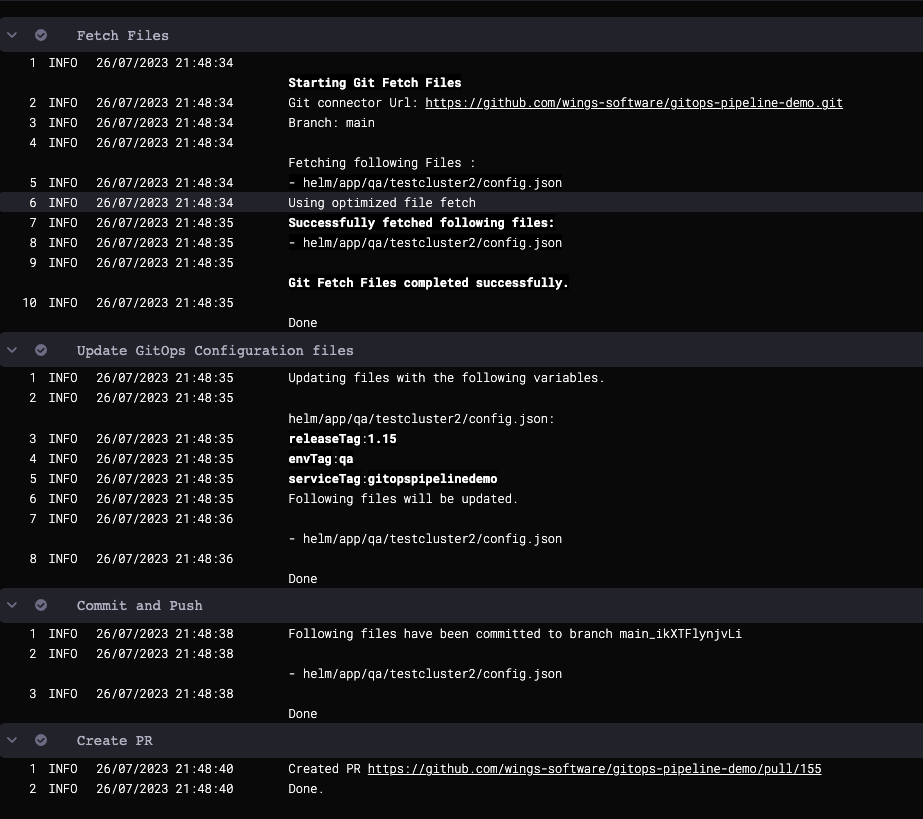Select the Fetch Files section title
The height and width of the screenshot is (819, 923).
pyautogui.click(x=122, y=35)
